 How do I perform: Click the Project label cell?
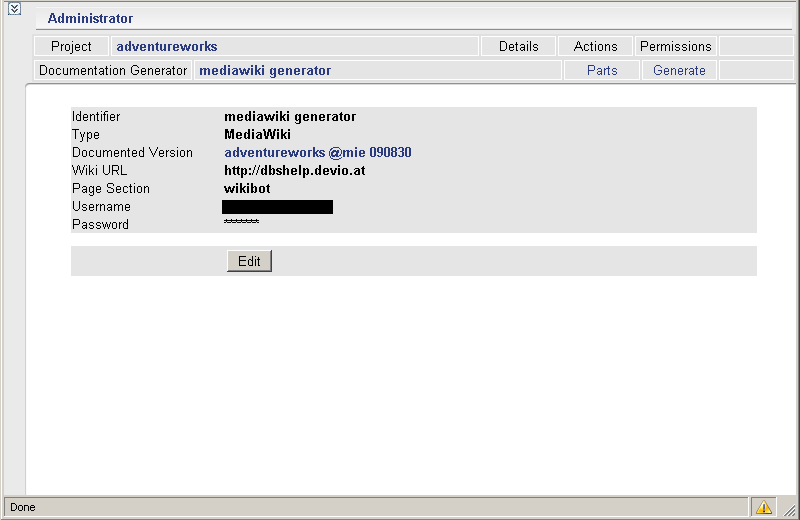(71, 46)
